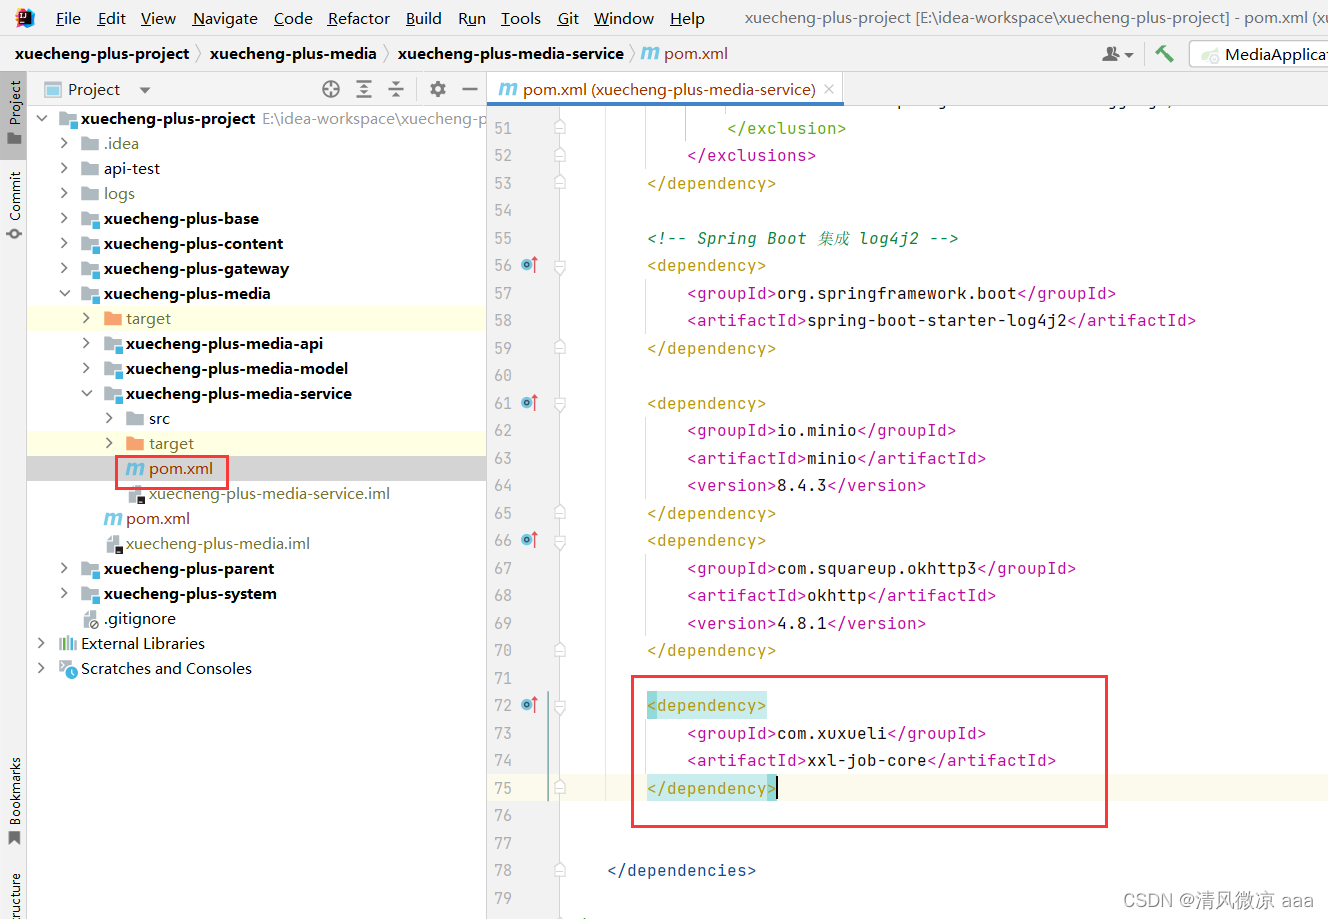This screenshot has width=1328, height=919.
Task: Select pom.xml under xuecheng-plus-media-service
Action: click(180, 468)
